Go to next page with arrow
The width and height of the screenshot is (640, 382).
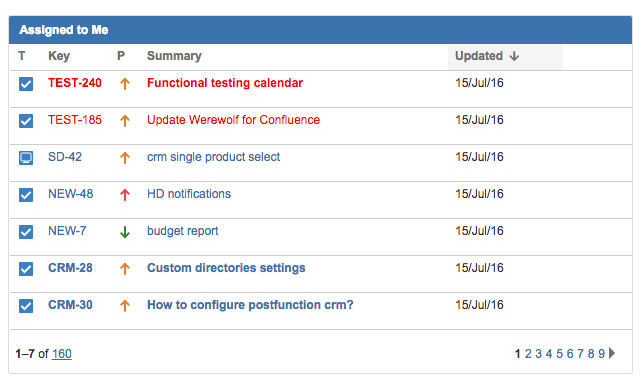(612, 353)
